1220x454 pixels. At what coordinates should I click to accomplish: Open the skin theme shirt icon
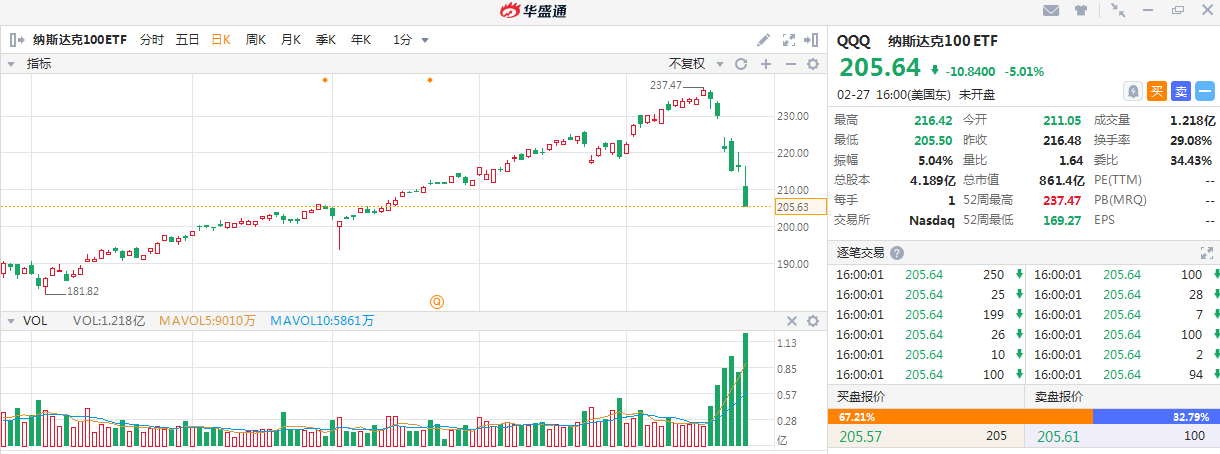(x=1081, y=11)
